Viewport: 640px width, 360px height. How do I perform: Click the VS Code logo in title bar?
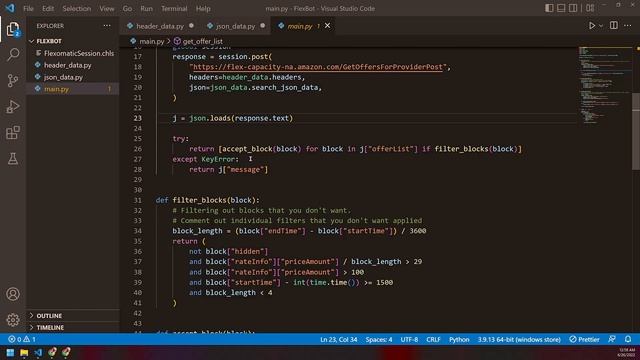point(10,8)
